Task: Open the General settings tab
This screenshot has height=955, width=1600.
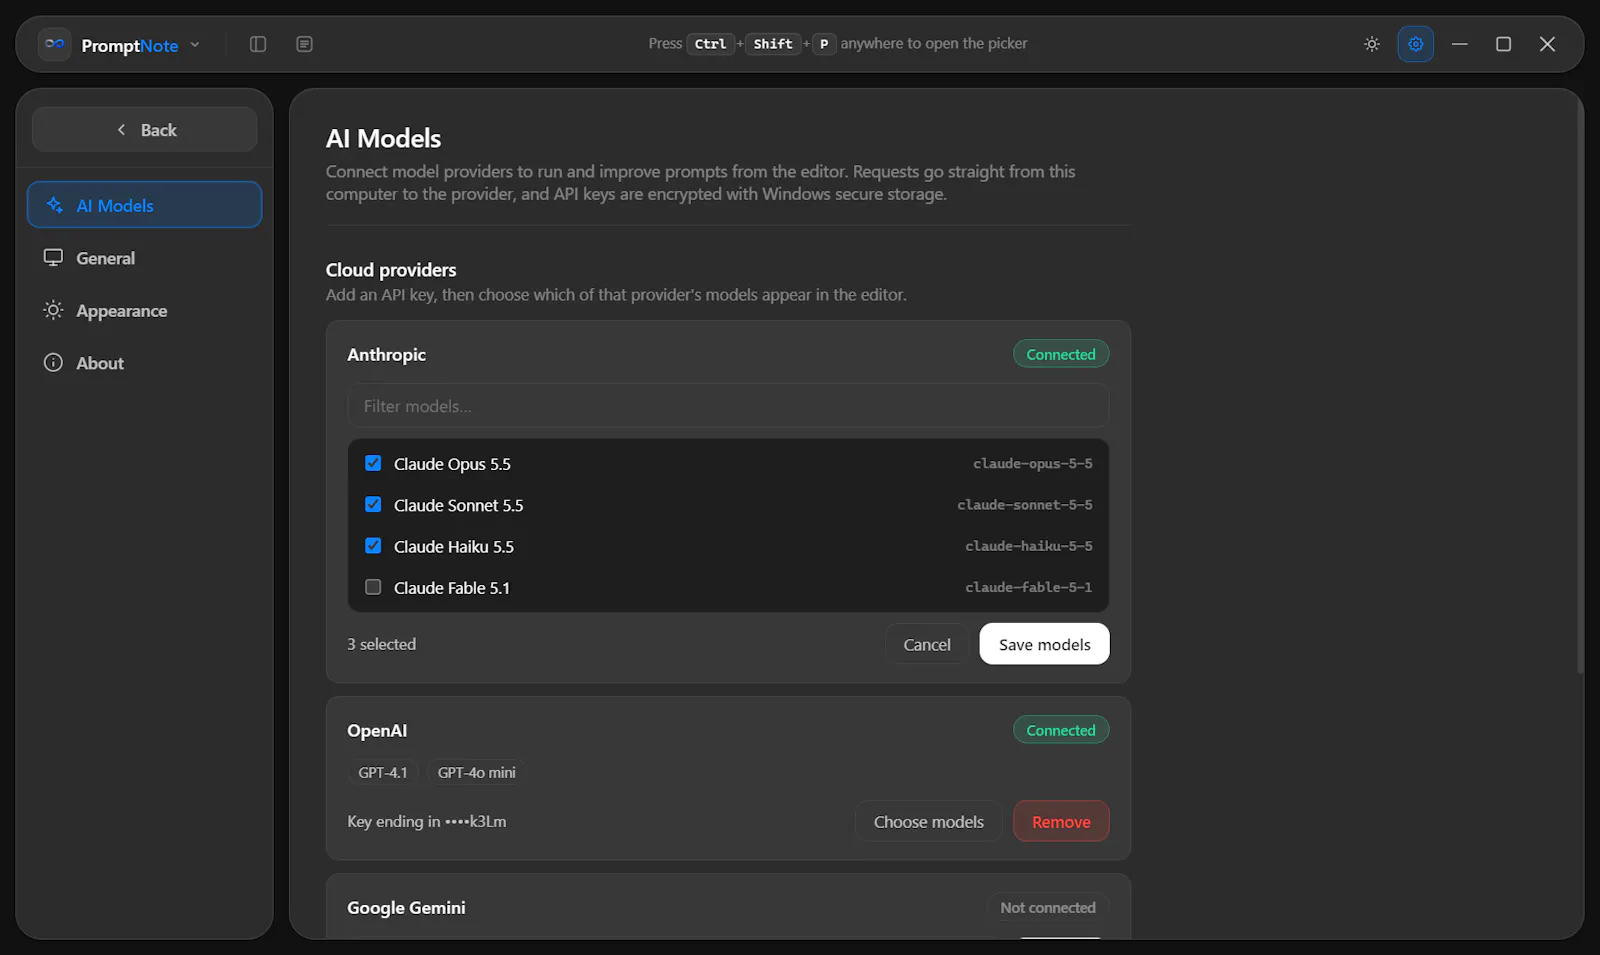Action: pos(145,258)
